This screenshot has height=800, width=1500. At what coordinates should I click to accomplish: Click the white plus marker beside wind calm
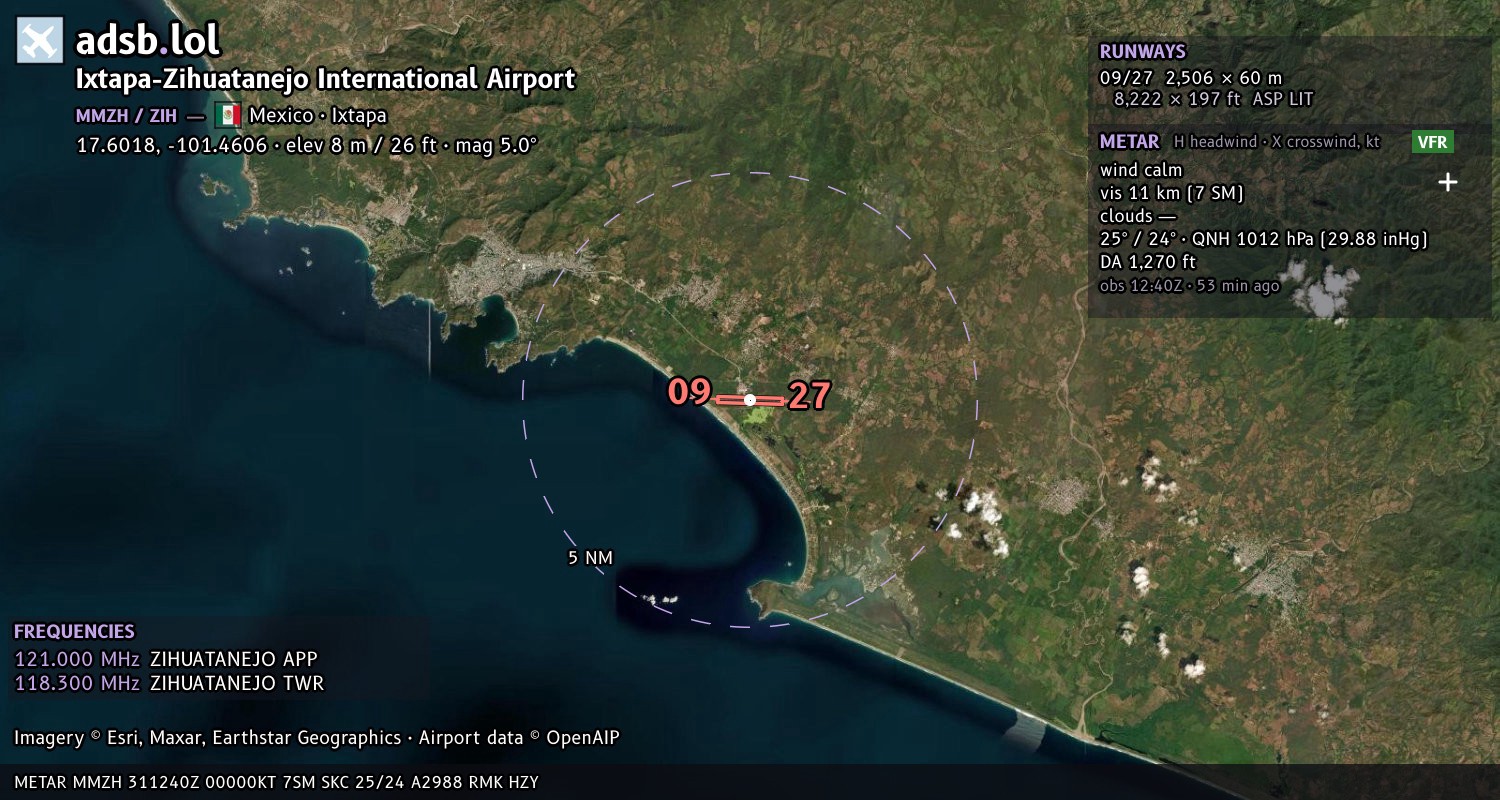(1447, 182)
